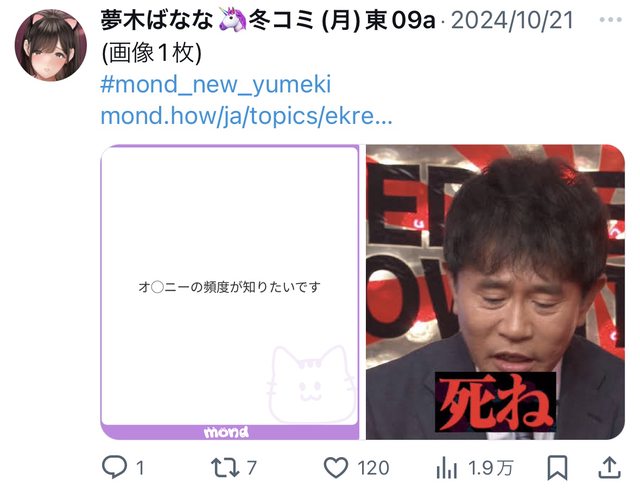The height and width of the screenshot is (499, 640).
Task: Open the 夢木ばなな display name
Action: (x=157, y=20)
